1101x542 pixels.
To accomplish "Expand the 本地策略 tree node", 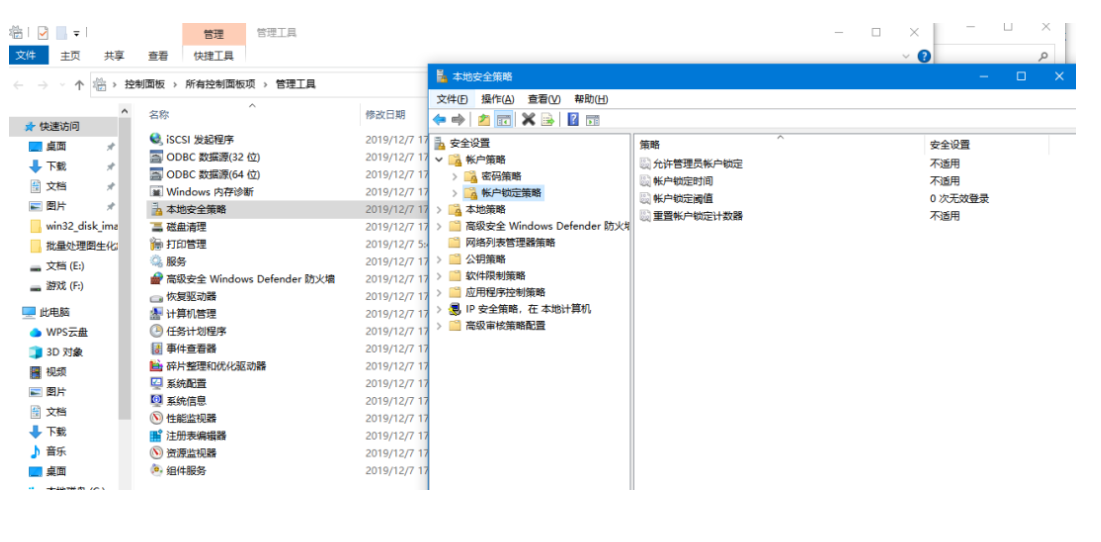I will tap(440, 209).
